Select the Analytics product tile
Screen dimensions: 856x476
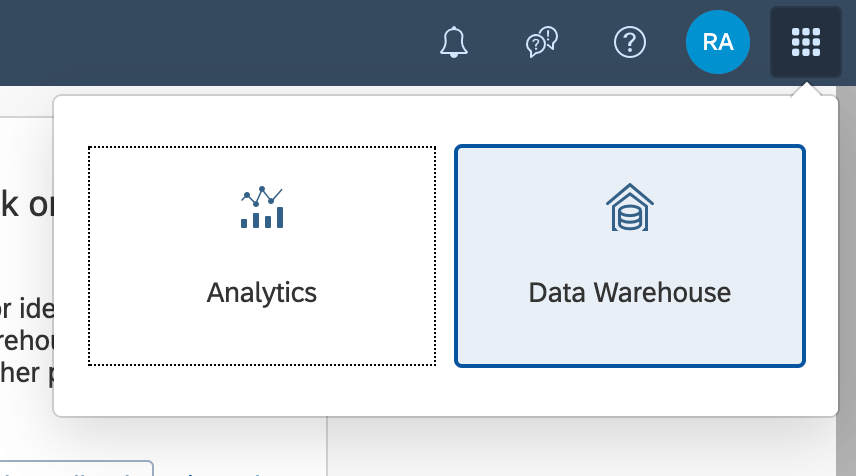point(262,256)
